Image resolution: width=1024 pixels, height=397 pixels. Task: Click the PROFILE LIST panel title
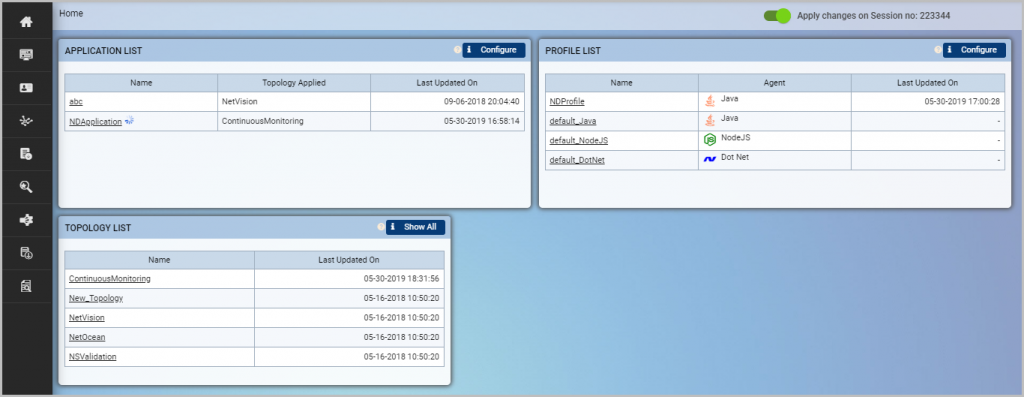click(573, 51)
